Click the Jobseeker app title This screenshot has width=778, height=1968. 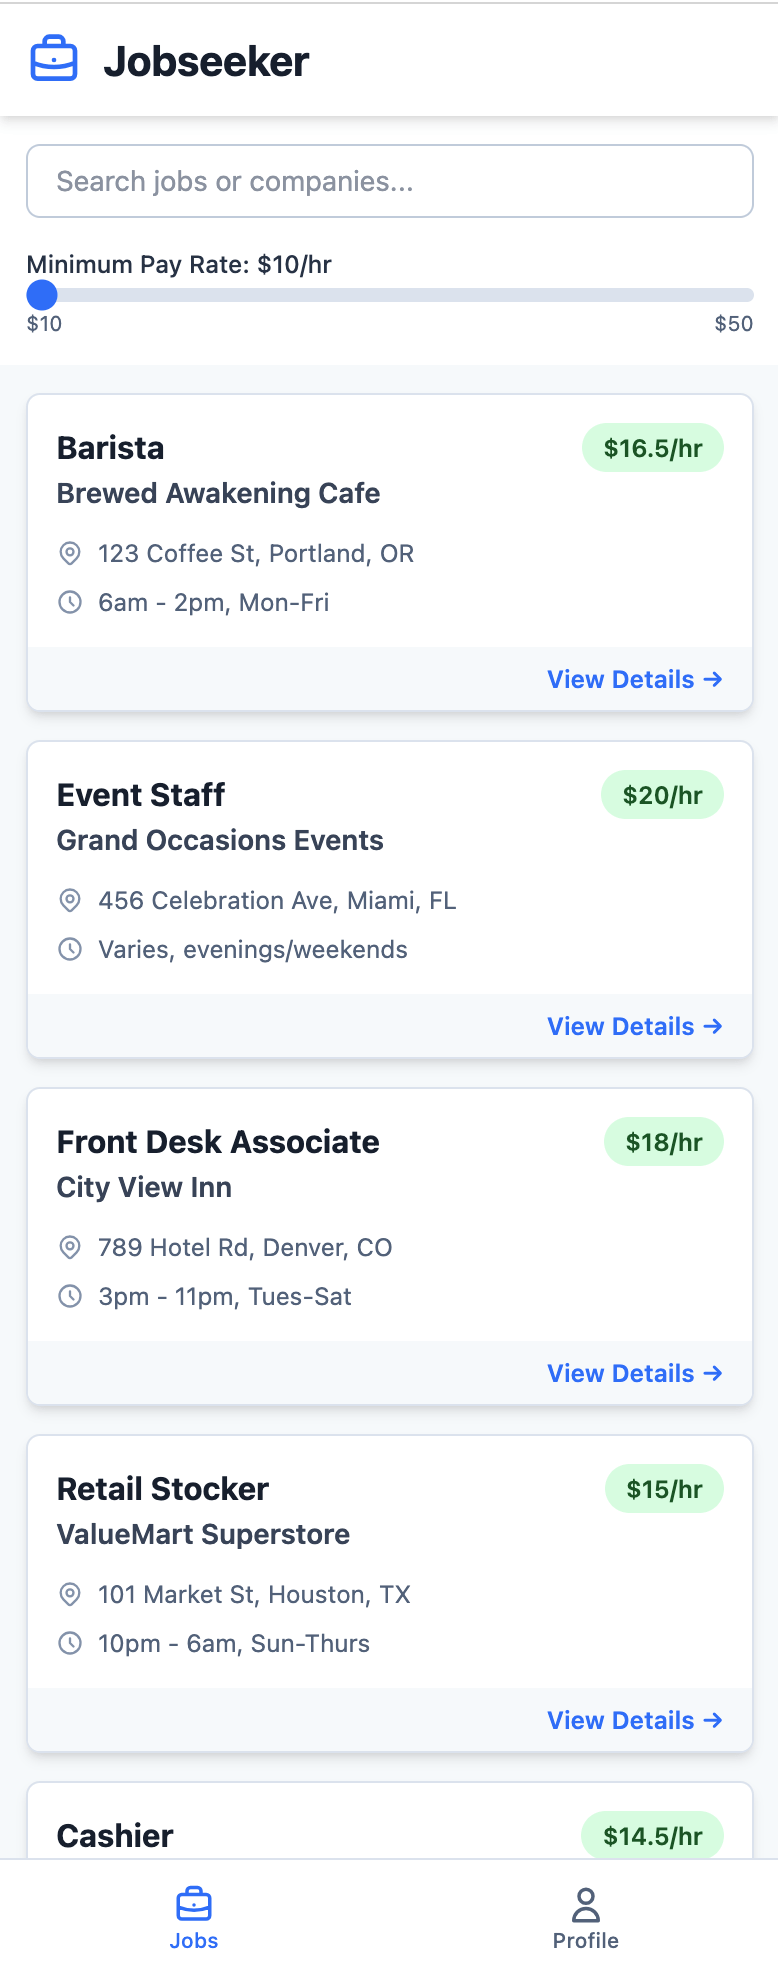(x=206, y=61)
